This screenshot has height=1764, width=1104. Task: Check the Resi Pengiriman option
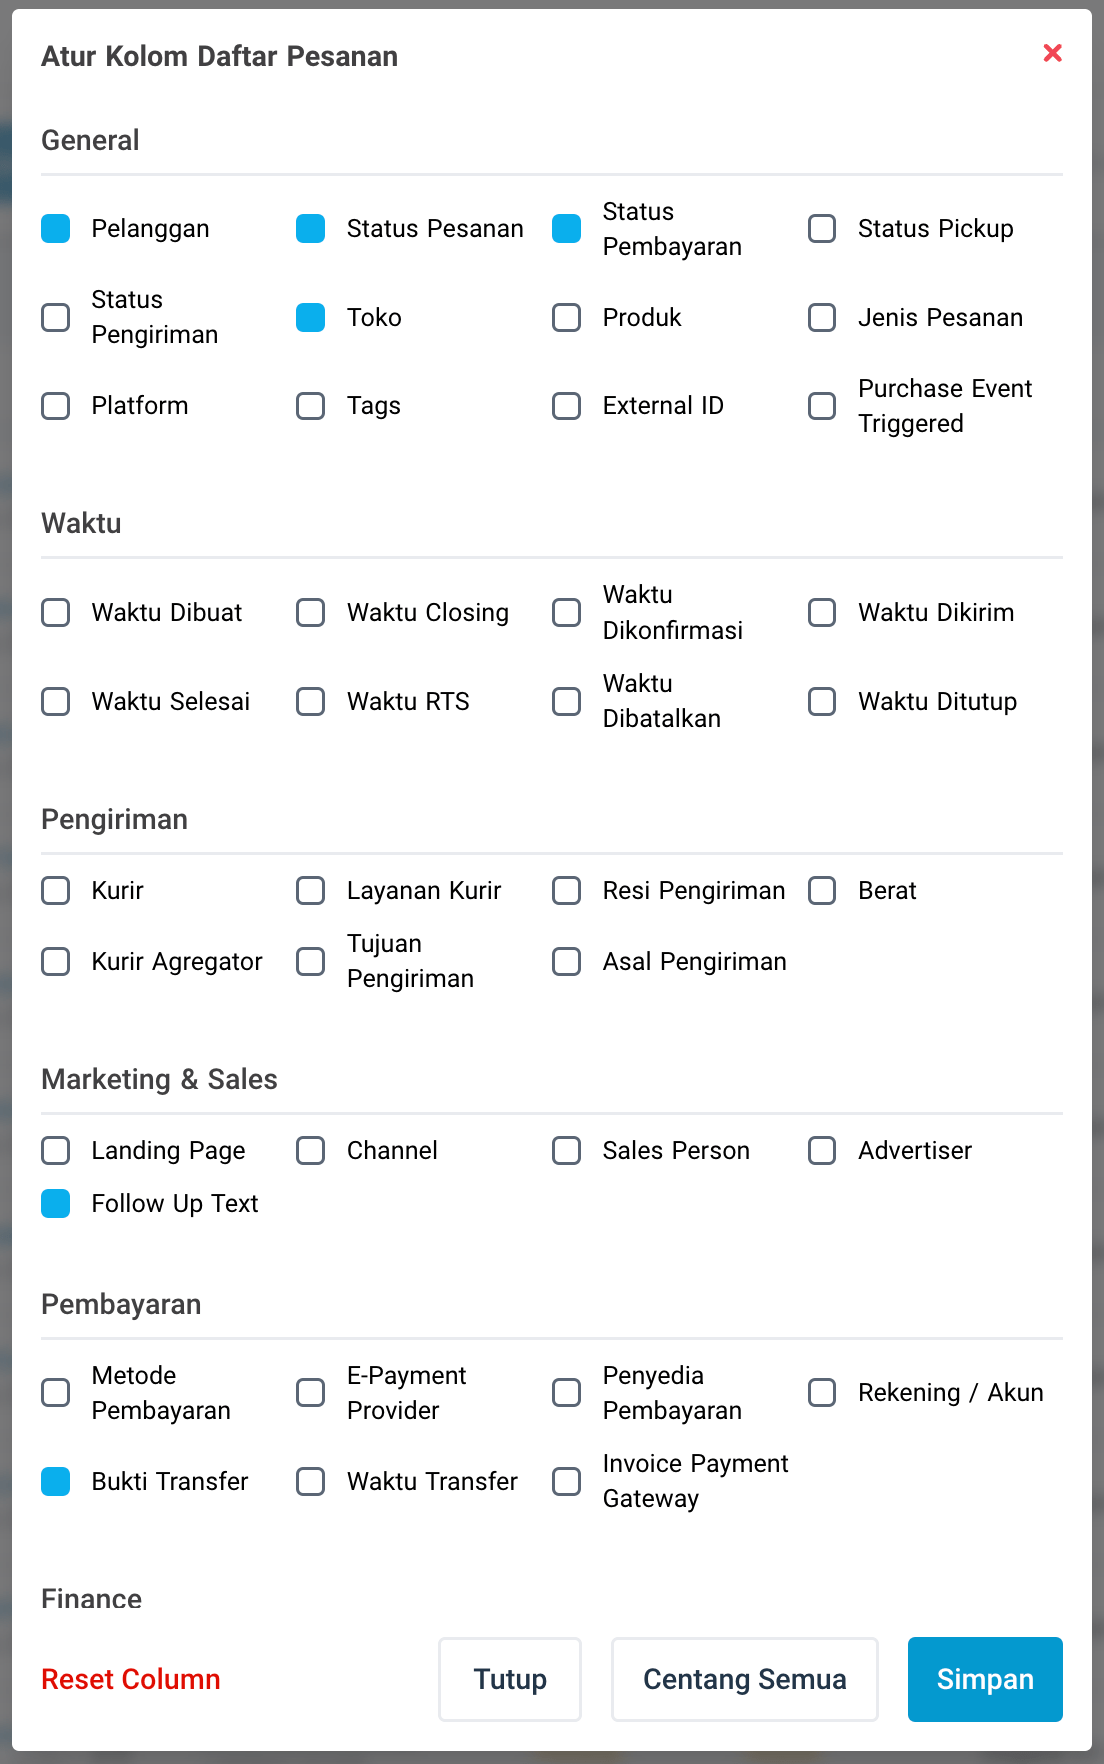click(x=566, y=890)
